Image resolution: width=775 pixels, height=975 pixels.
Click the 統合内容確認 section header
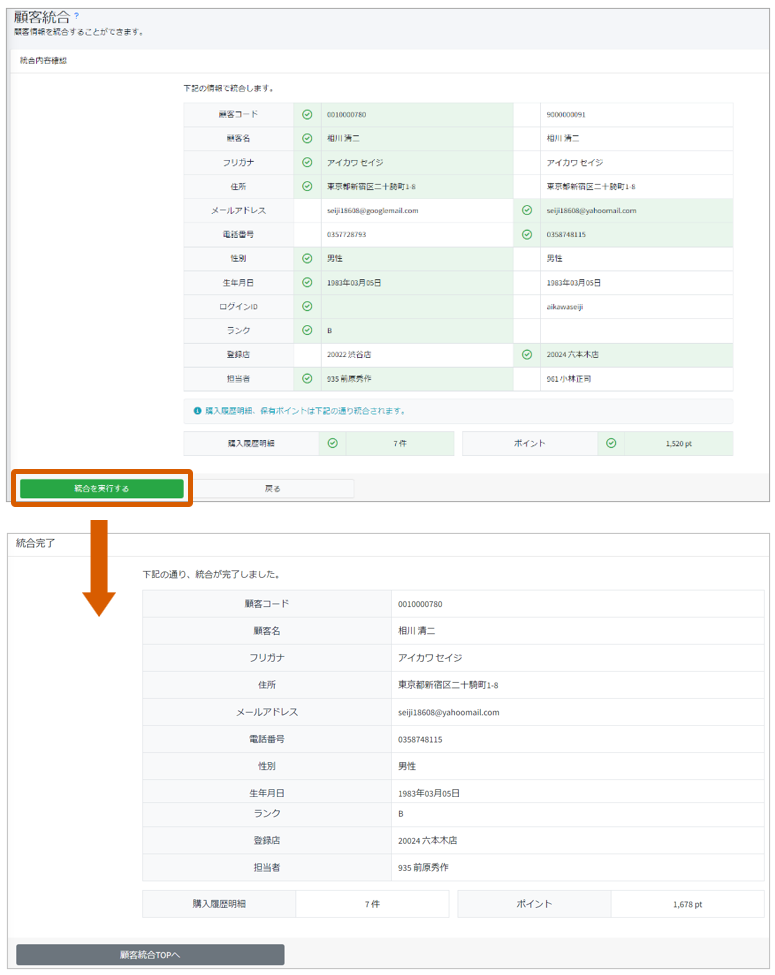[x=43, y=61]
